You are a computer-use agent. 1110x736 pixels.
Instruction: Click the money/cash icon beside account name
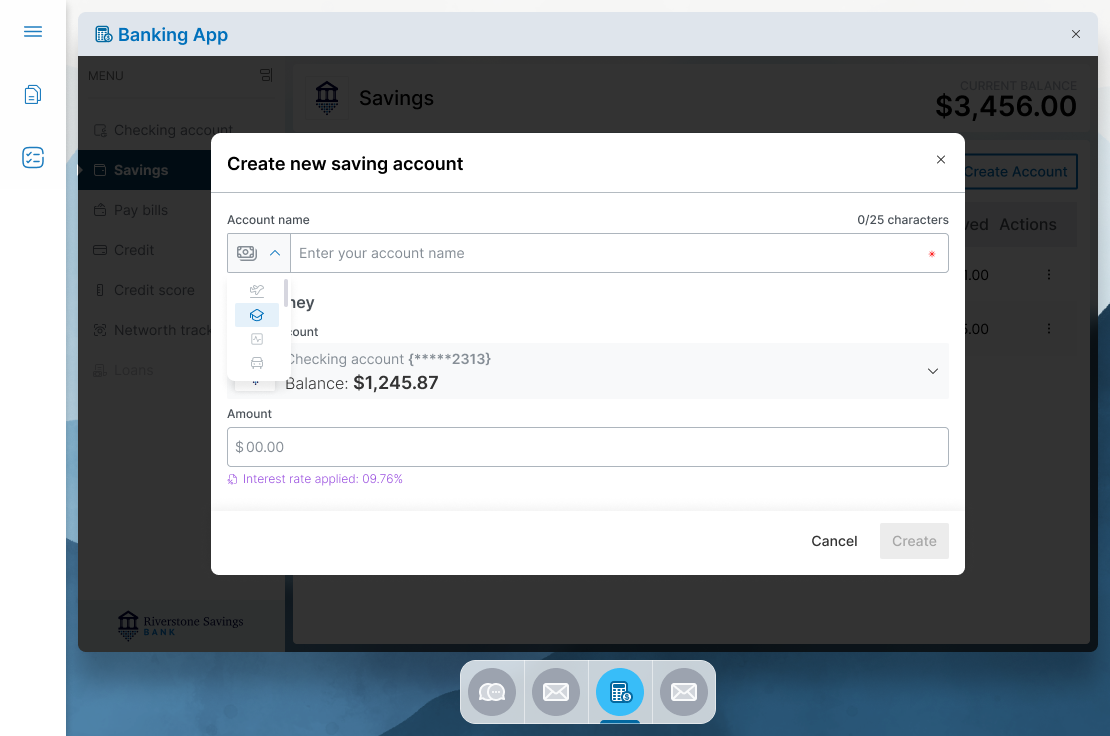(x=246, y=252)
